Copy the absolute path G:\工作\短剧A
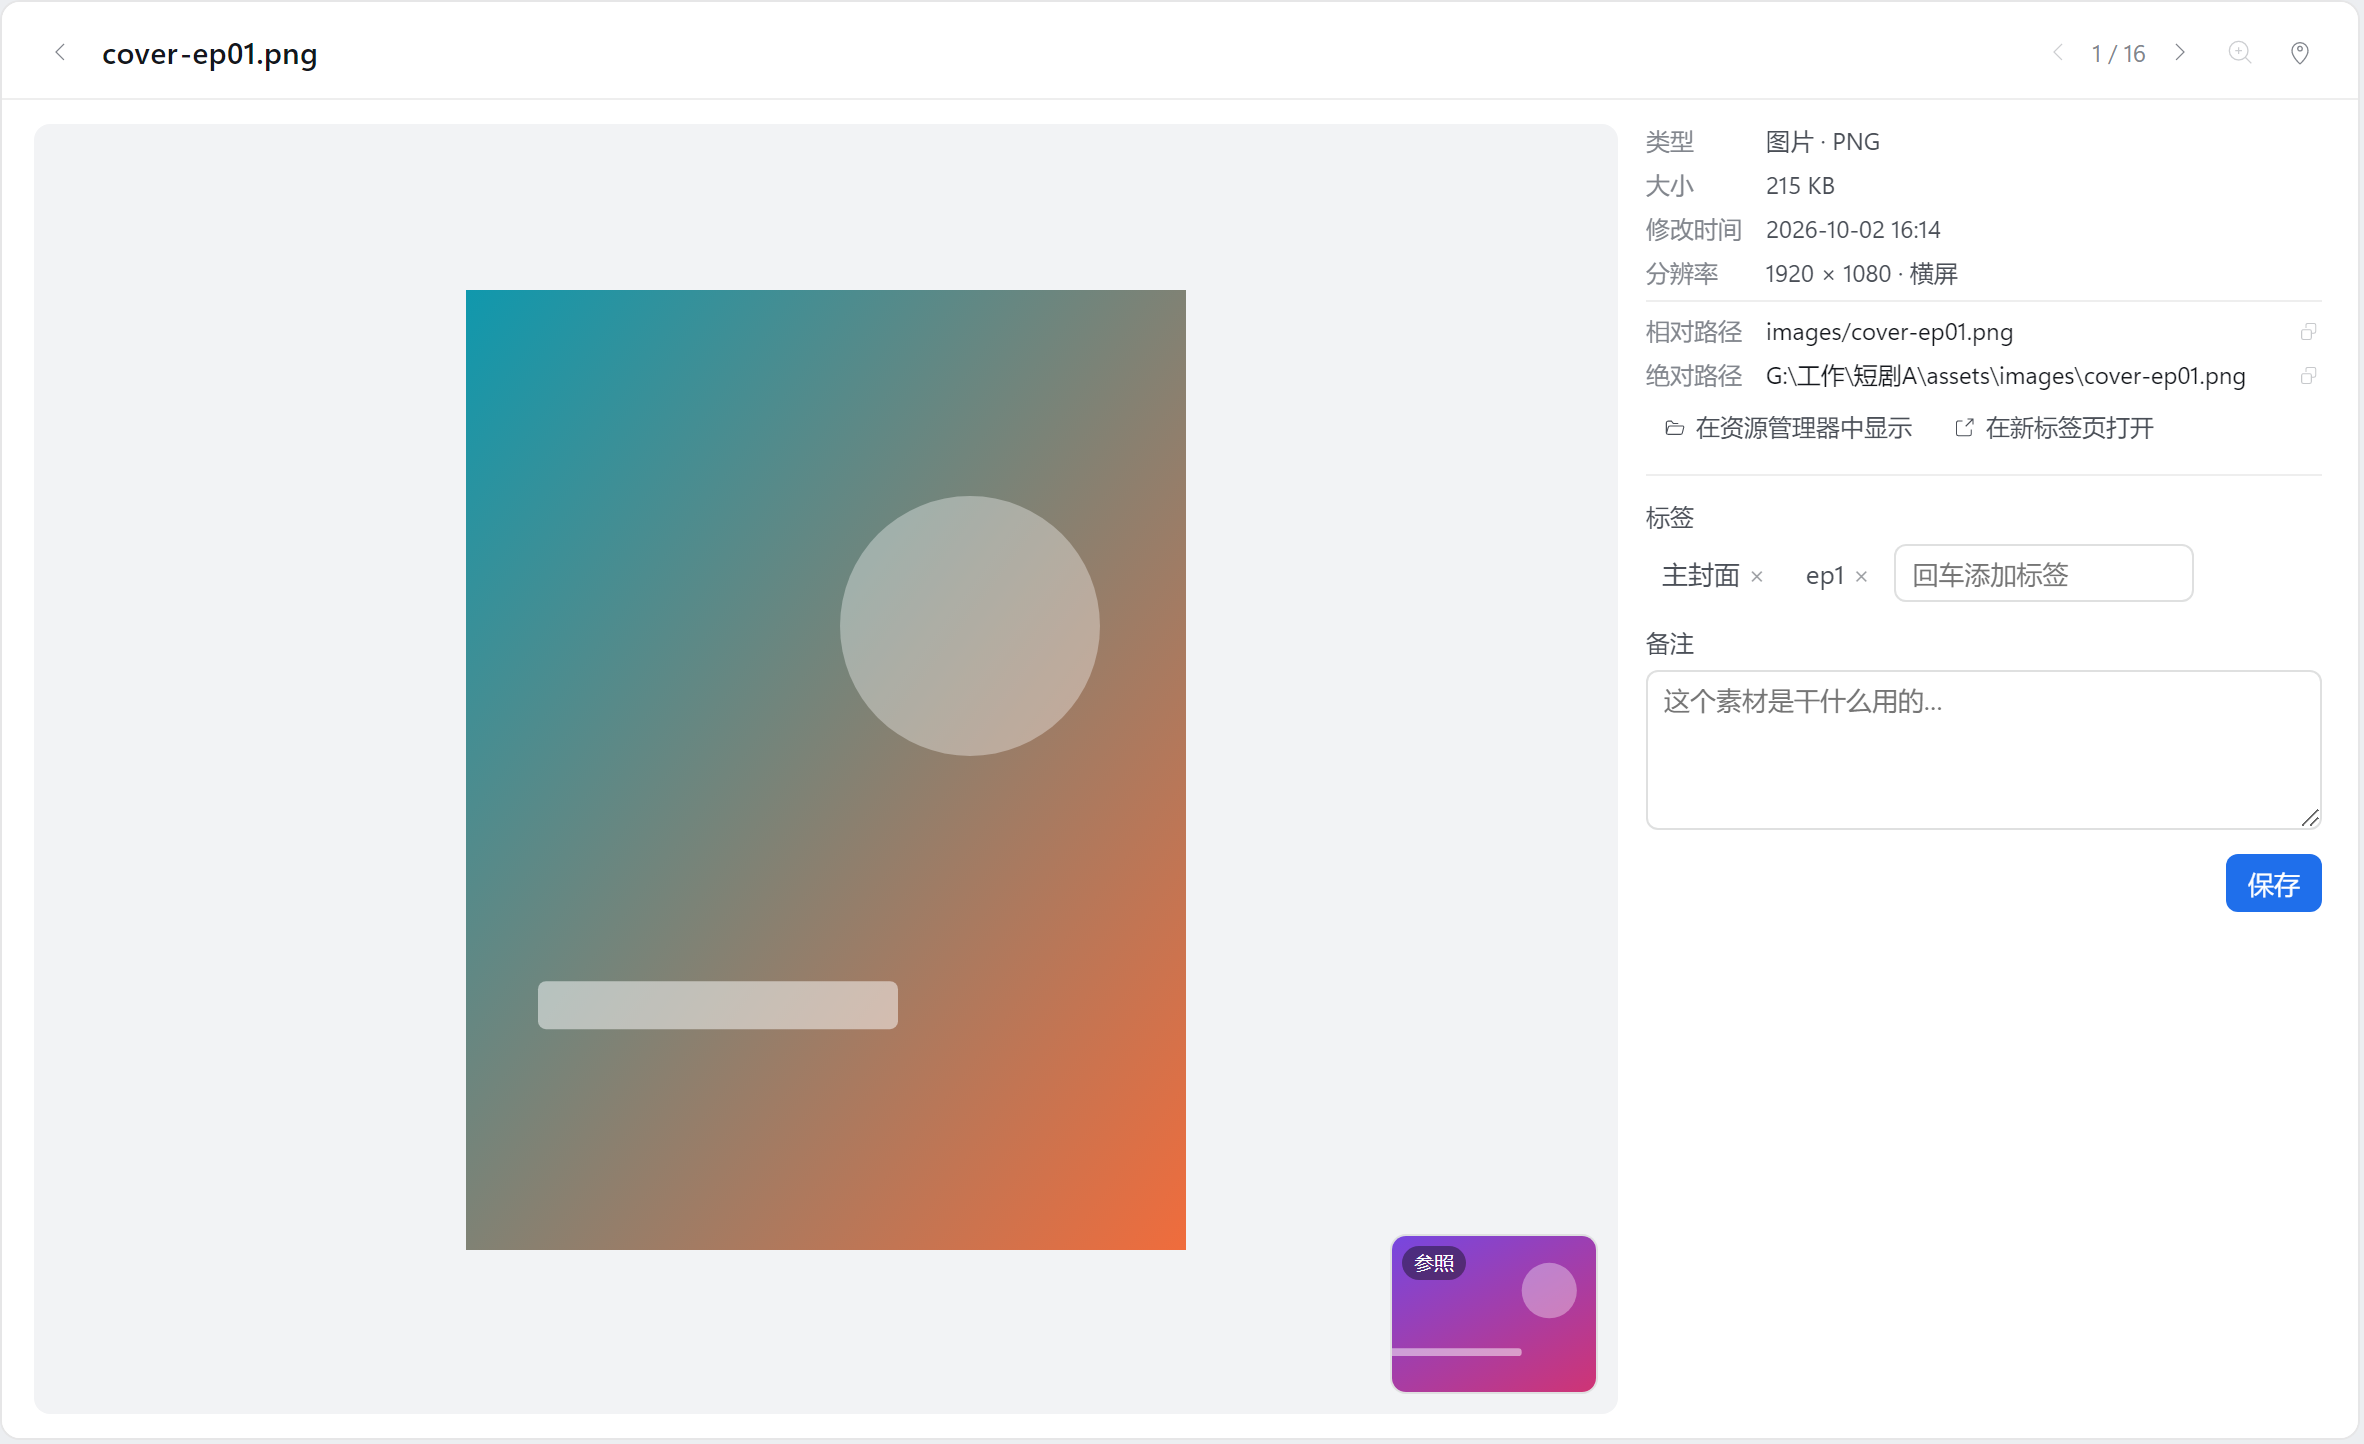The image size is (2364, 1444). pyautogui.click(x=2308, y=376)
